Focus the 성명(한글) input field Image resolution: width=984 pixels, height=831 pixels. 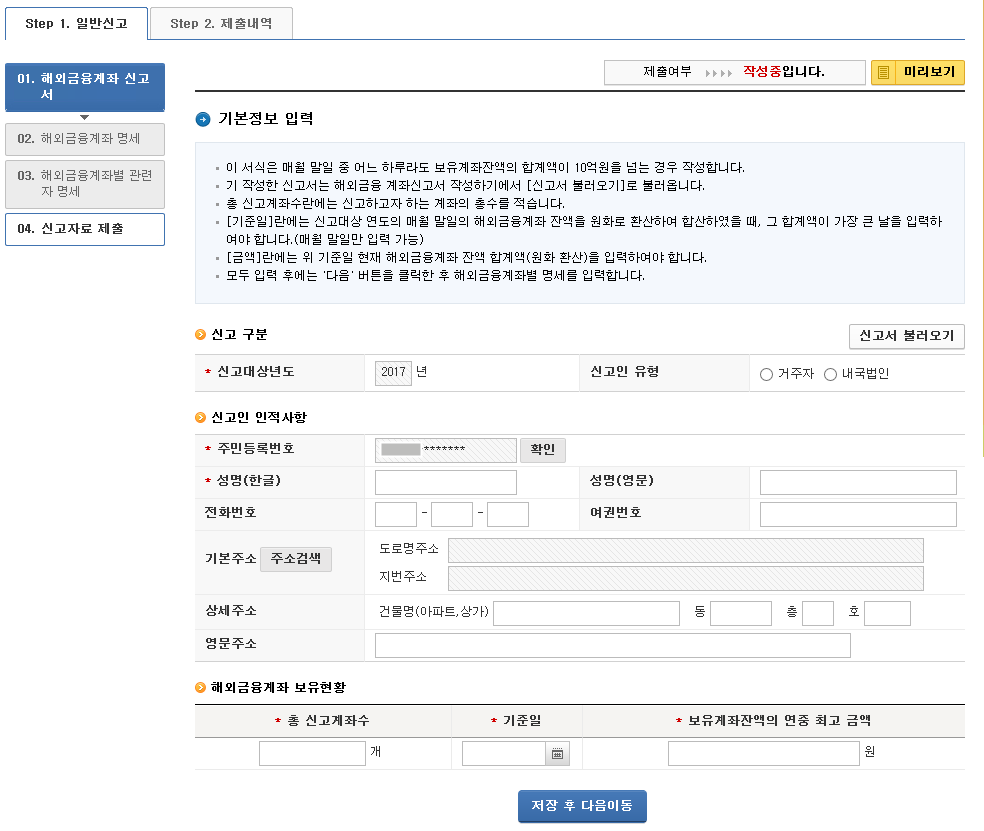(445, 483)
